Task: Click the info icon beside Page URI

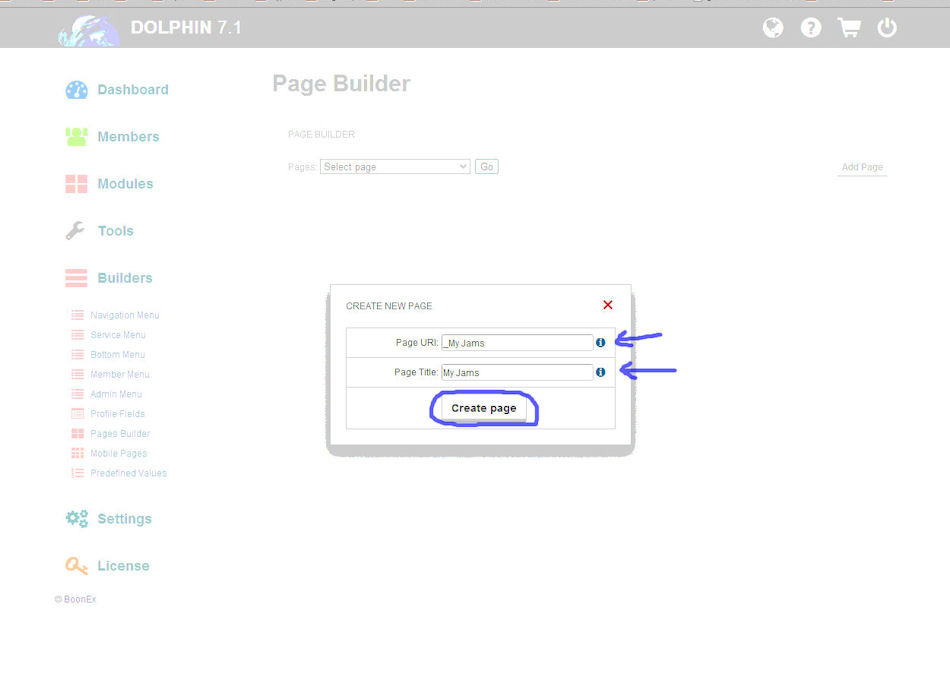Action: (x=600, y=342)
